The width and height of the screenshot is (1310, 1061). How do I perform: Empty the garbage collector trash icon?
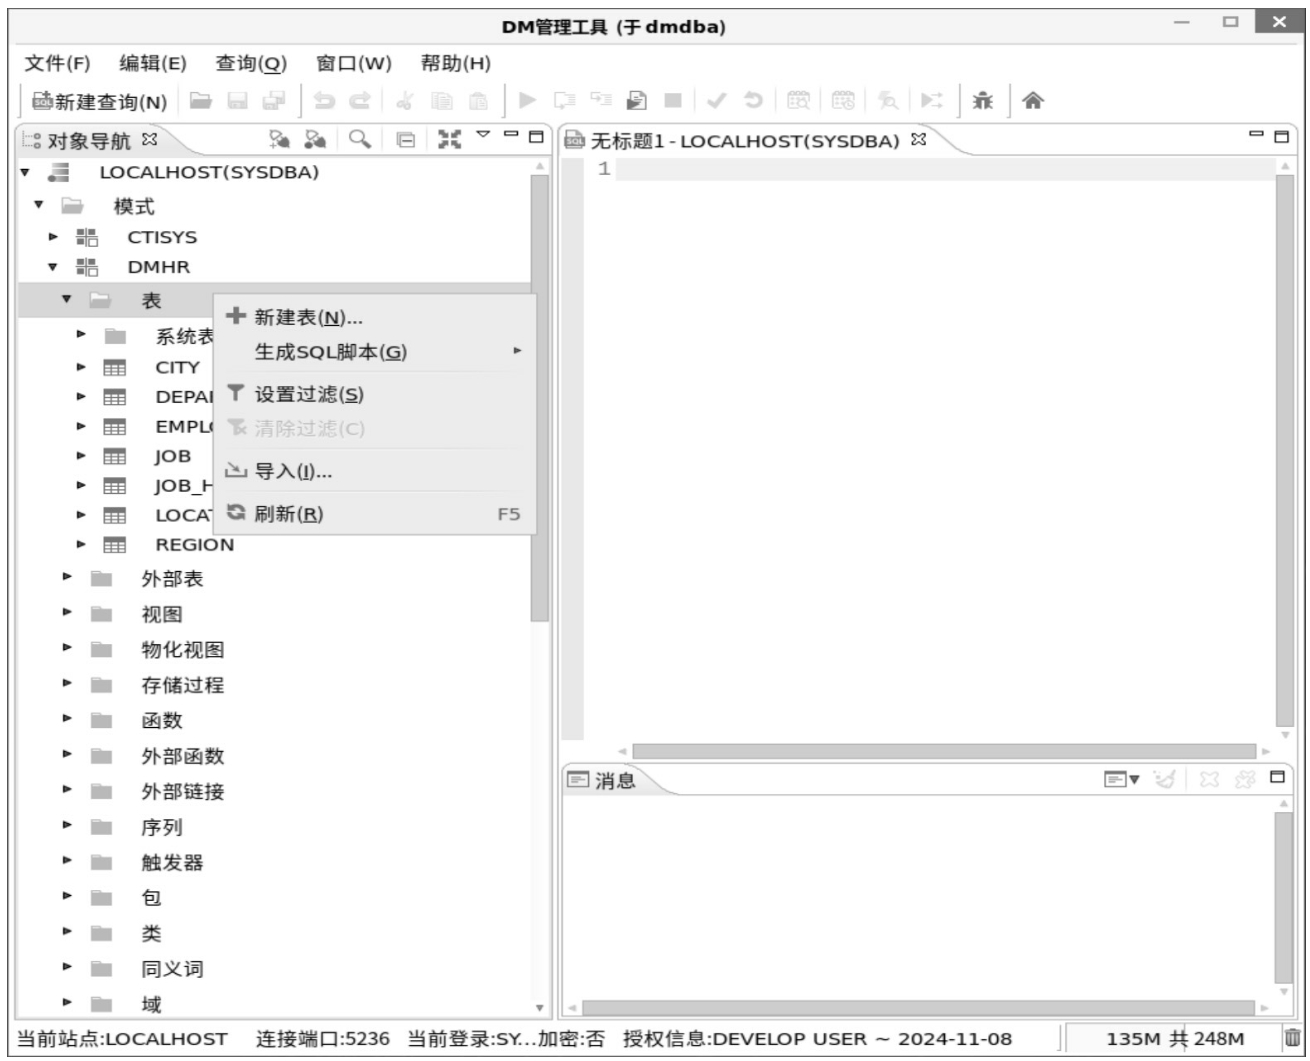point(1292,1038)
